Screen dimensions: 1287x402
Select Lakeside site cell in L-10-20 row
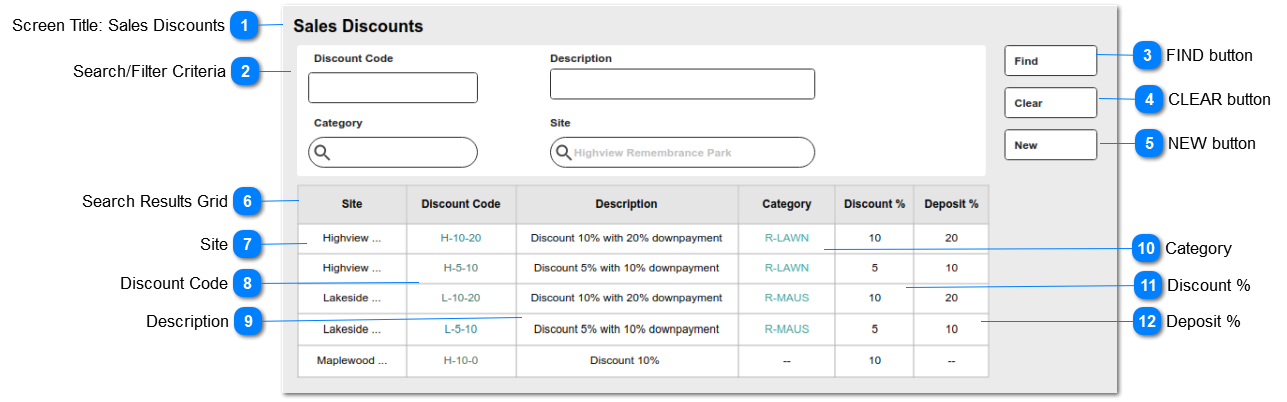coord(352,298)
